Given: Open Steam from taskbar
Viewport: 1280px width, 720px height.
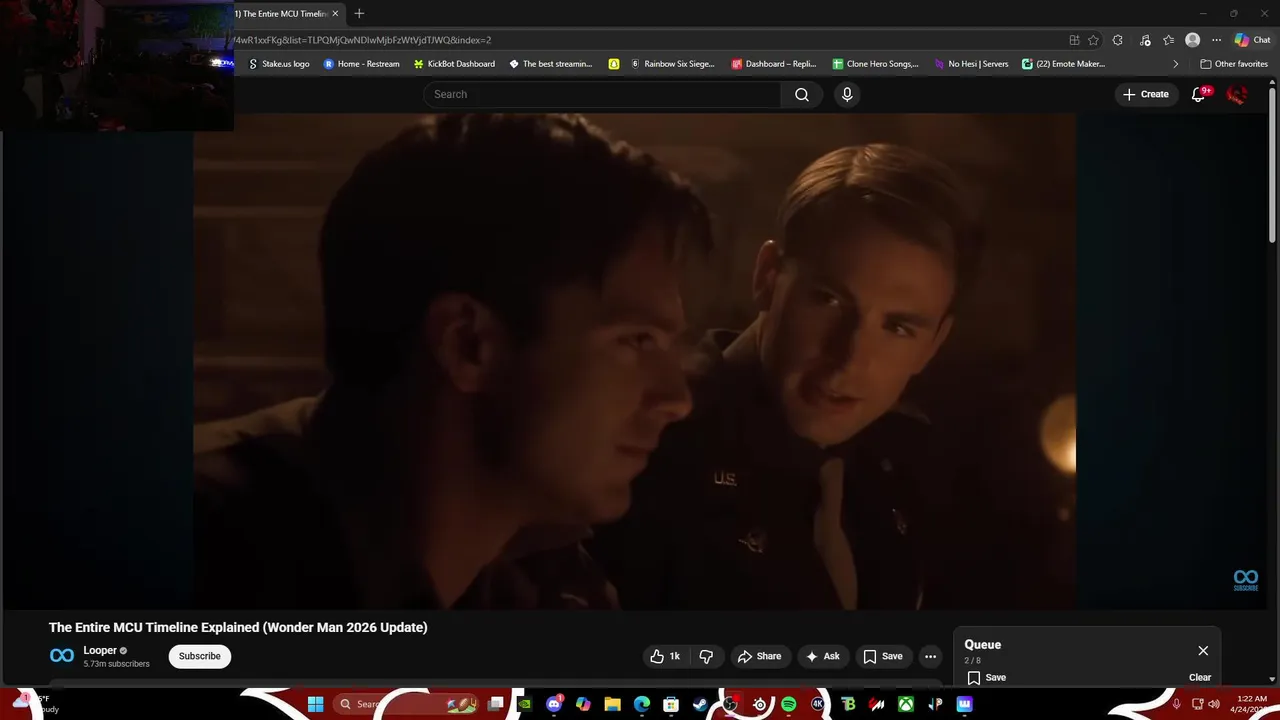Looking at the screenshot, I should (x=700, y=704).
